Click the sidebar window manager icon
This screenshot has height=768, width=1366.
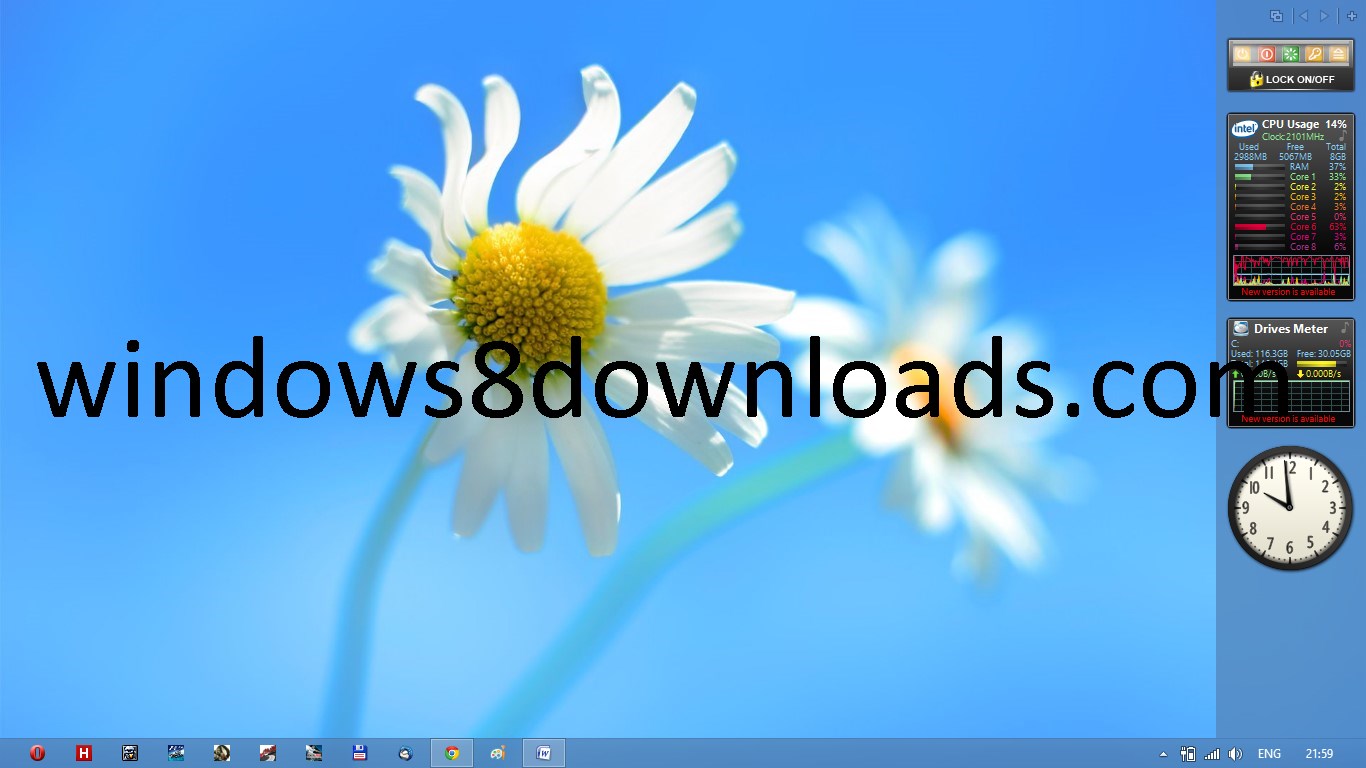click(1276, 16)
